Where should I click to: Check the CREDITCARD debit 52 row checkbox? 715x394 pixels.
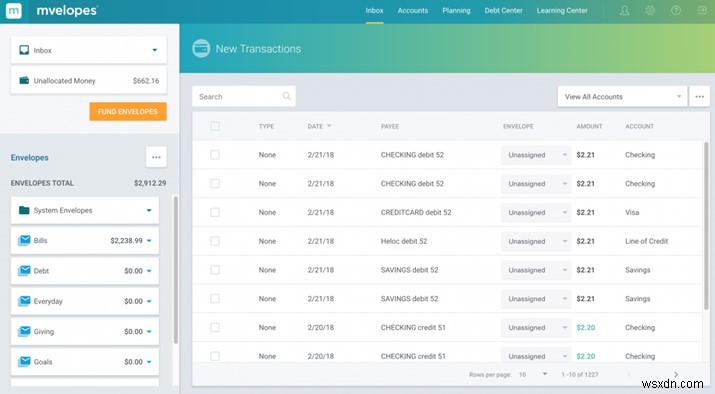[x=215, y=213]
